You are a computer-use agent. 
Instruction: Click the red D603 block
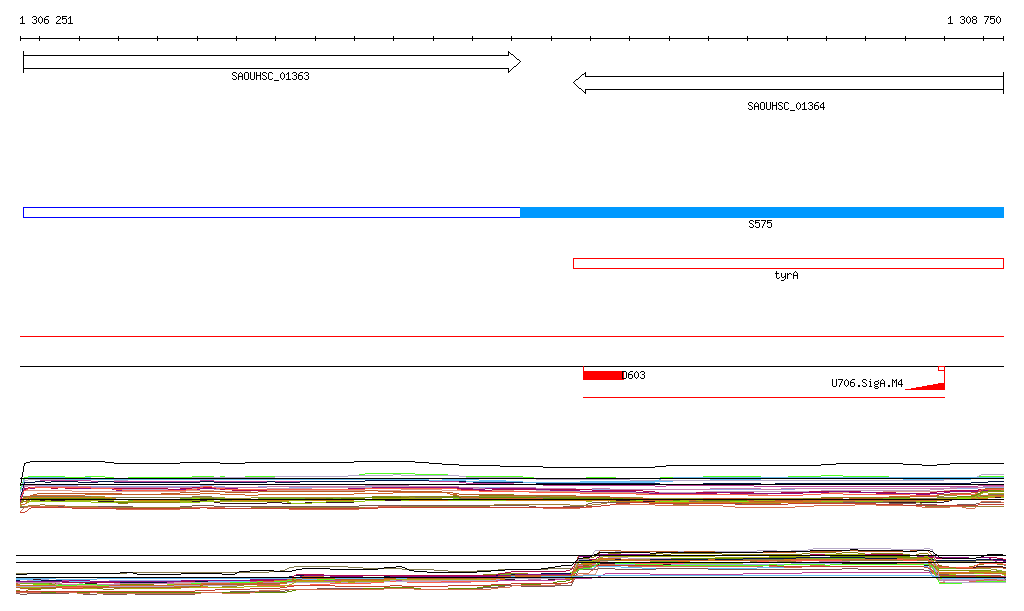click(x=603, y=375)
